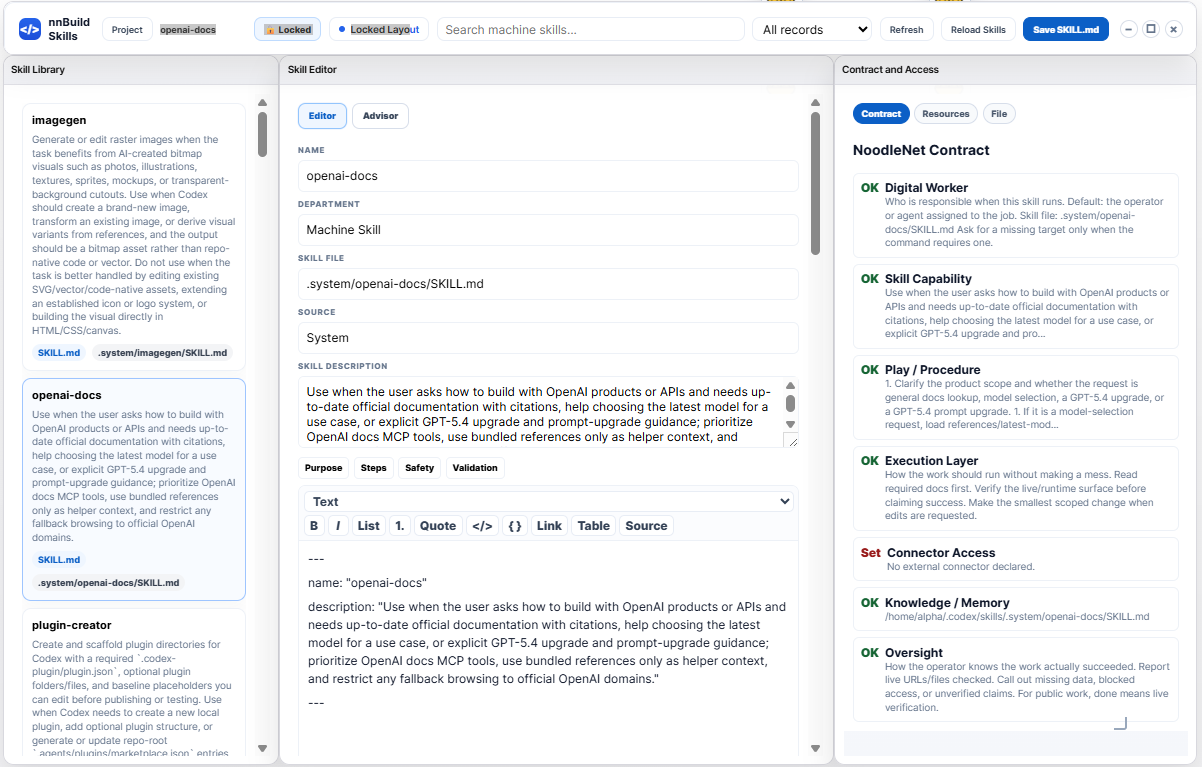Open the Execution Layer contract item
Image resolution: width=1202 pixels, height=767 pixels.
point(1016,488)
